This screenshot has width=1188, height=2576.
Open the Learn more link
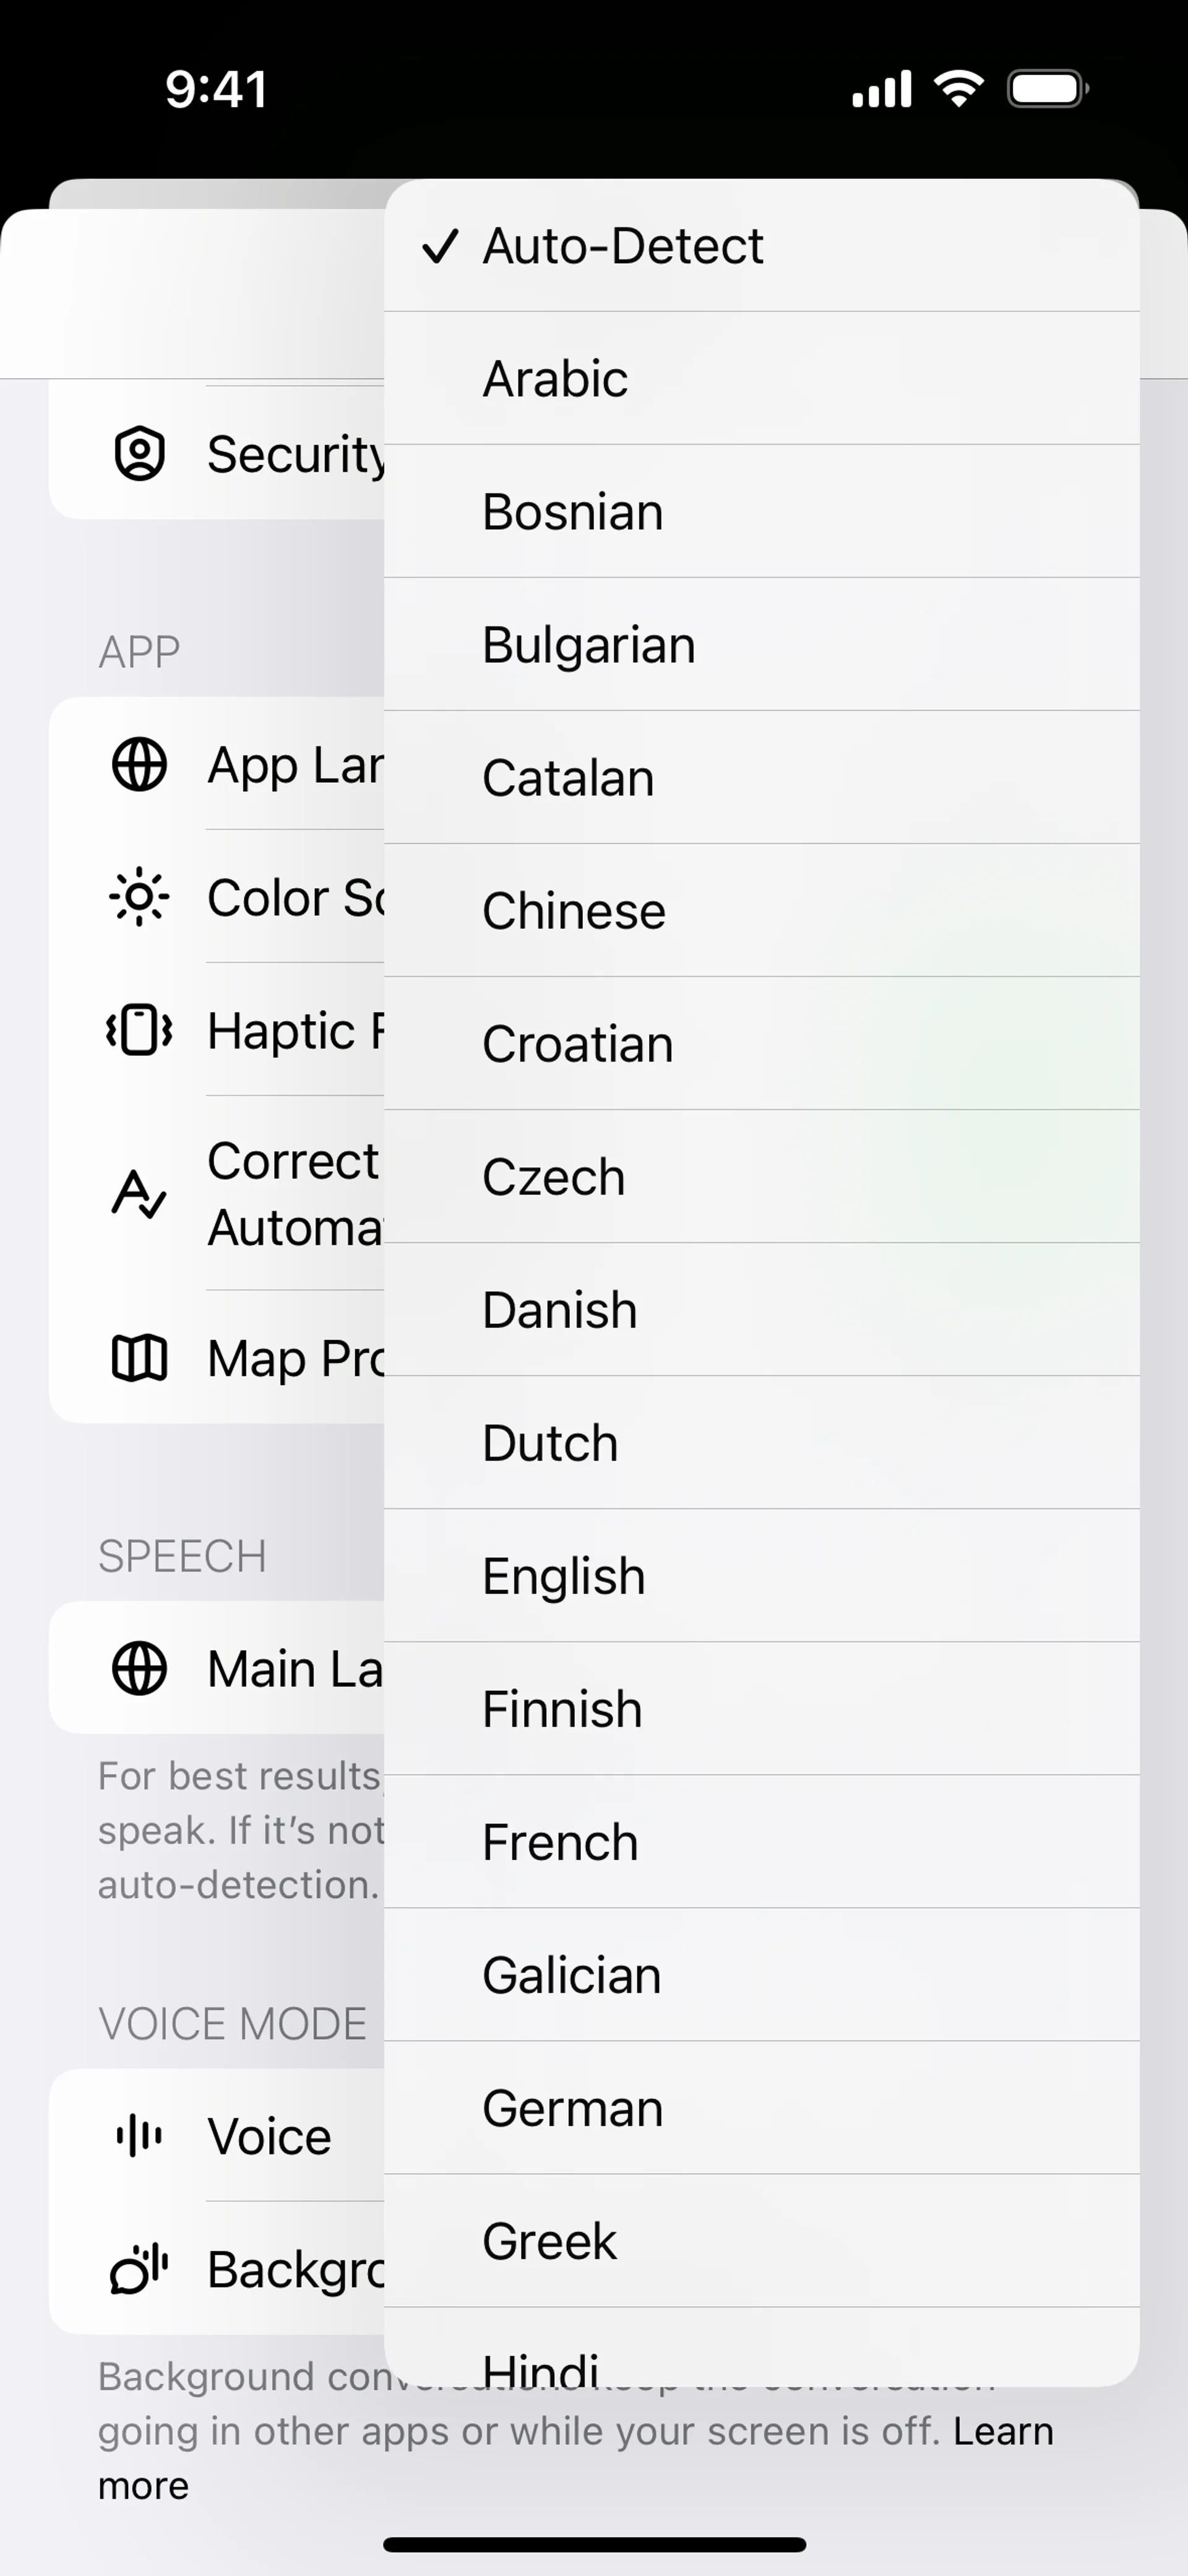click(x=1002, y=2431)
